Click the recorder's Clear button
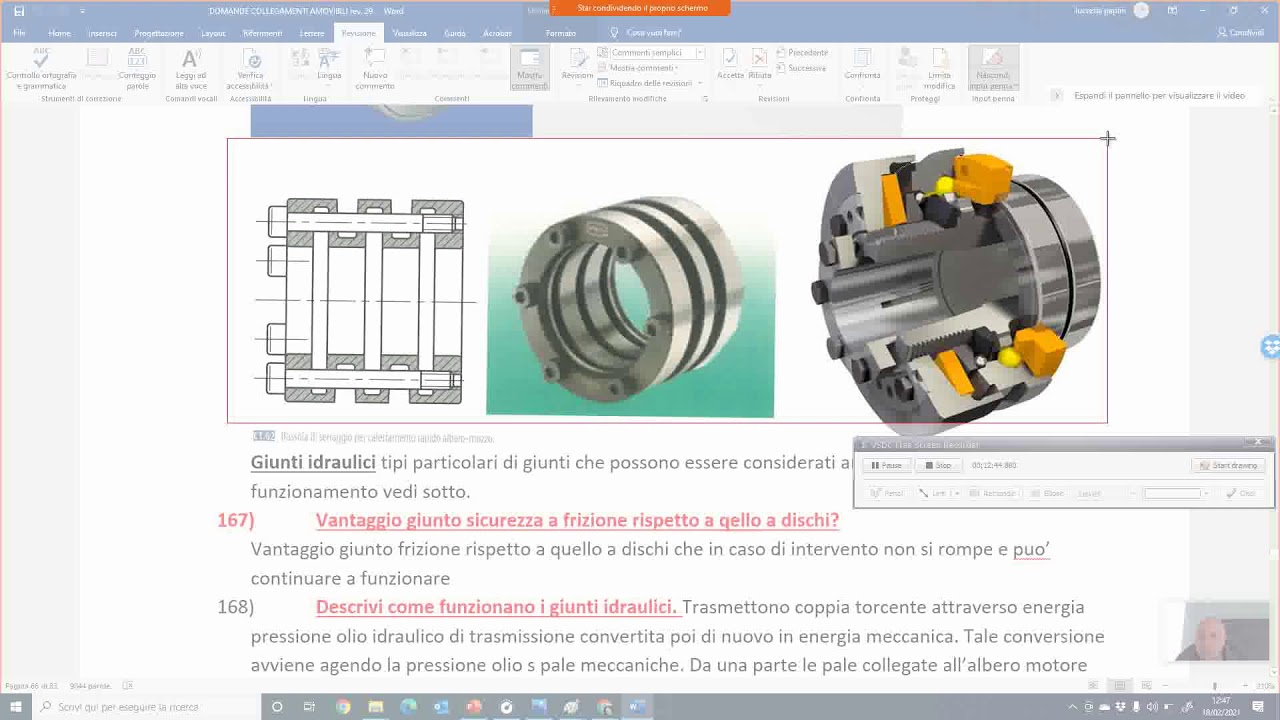Screen dimensions: 1280x720 (1240, 493)
